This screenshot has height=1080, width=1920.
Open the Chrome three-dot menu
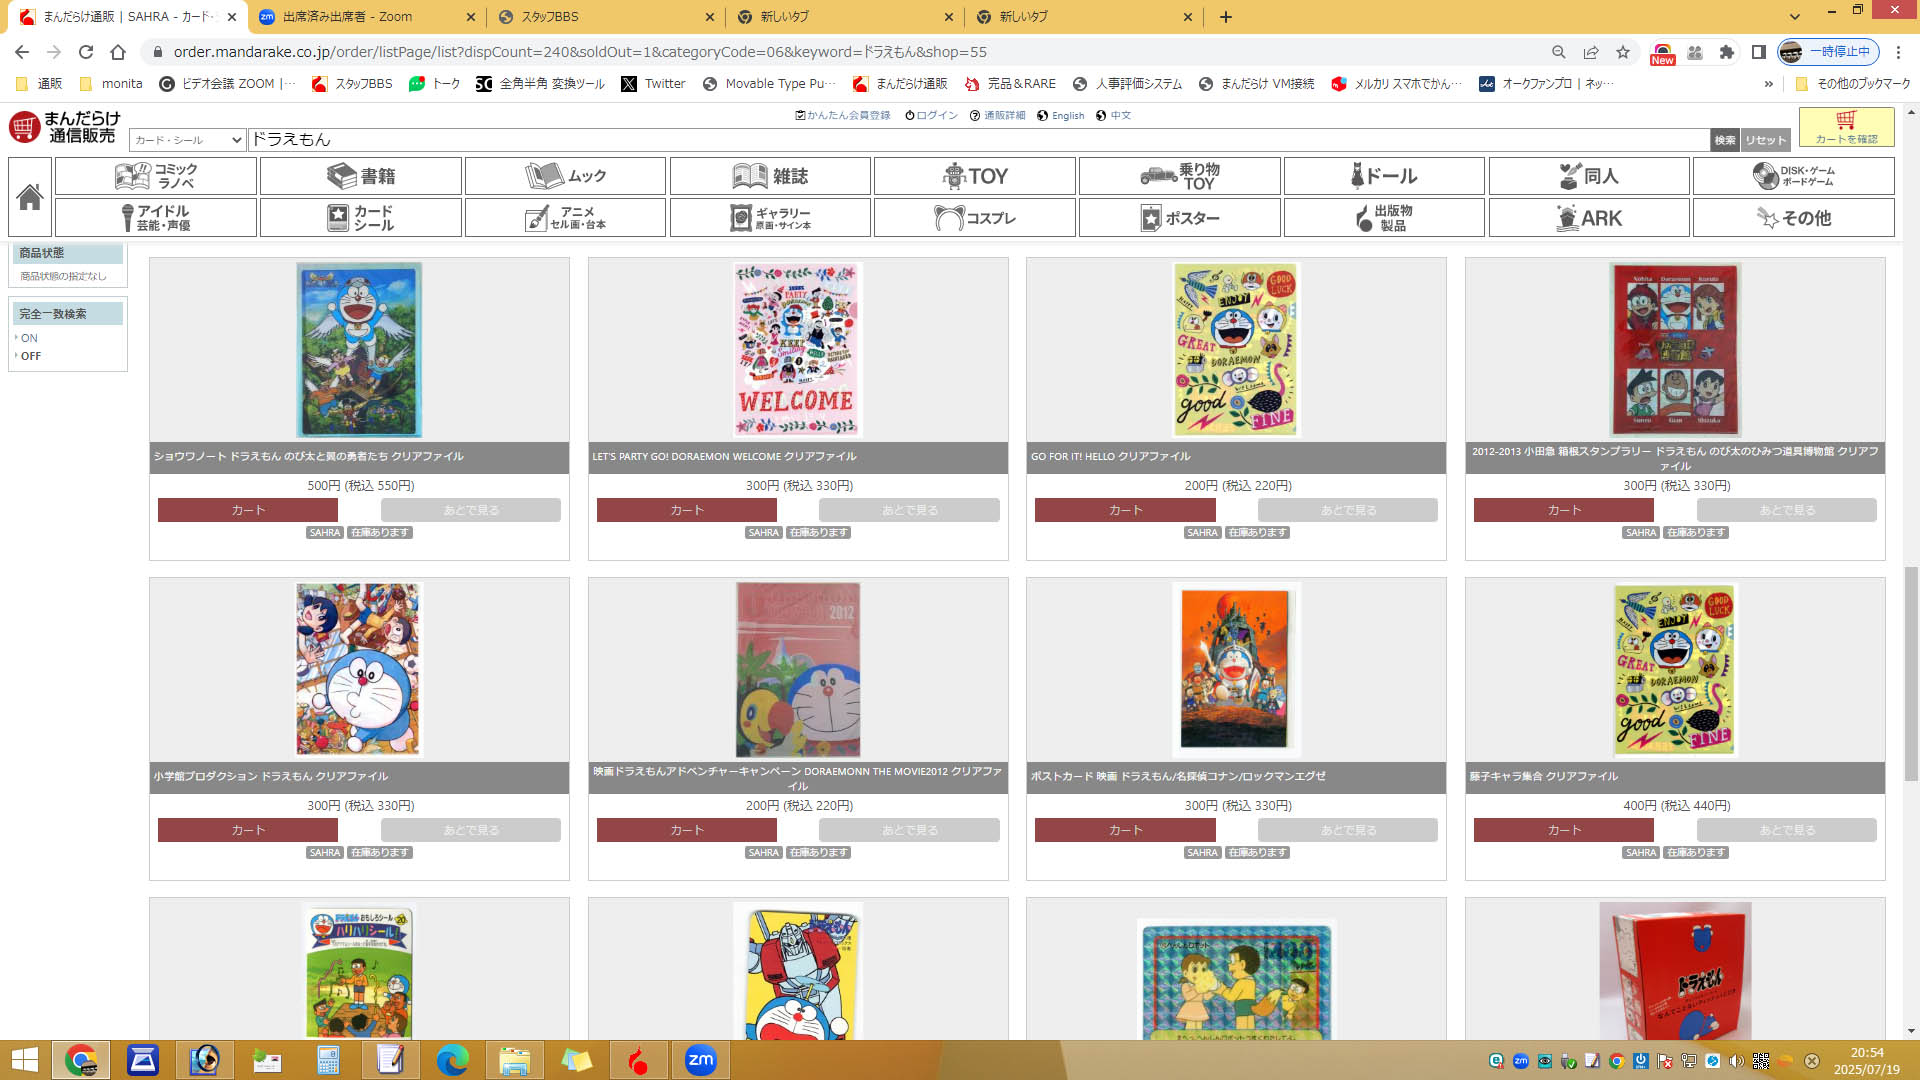click(1899, 52)
